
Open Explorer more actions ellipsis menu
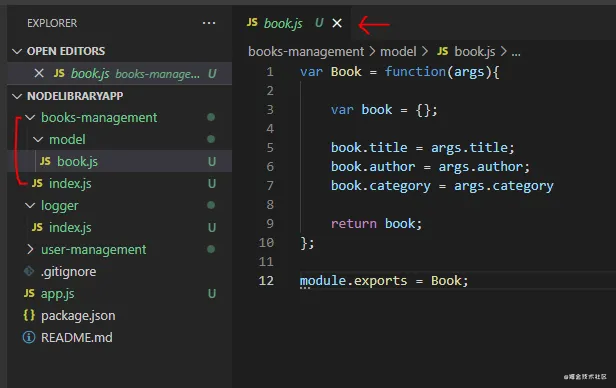click(x=209, y=23)
